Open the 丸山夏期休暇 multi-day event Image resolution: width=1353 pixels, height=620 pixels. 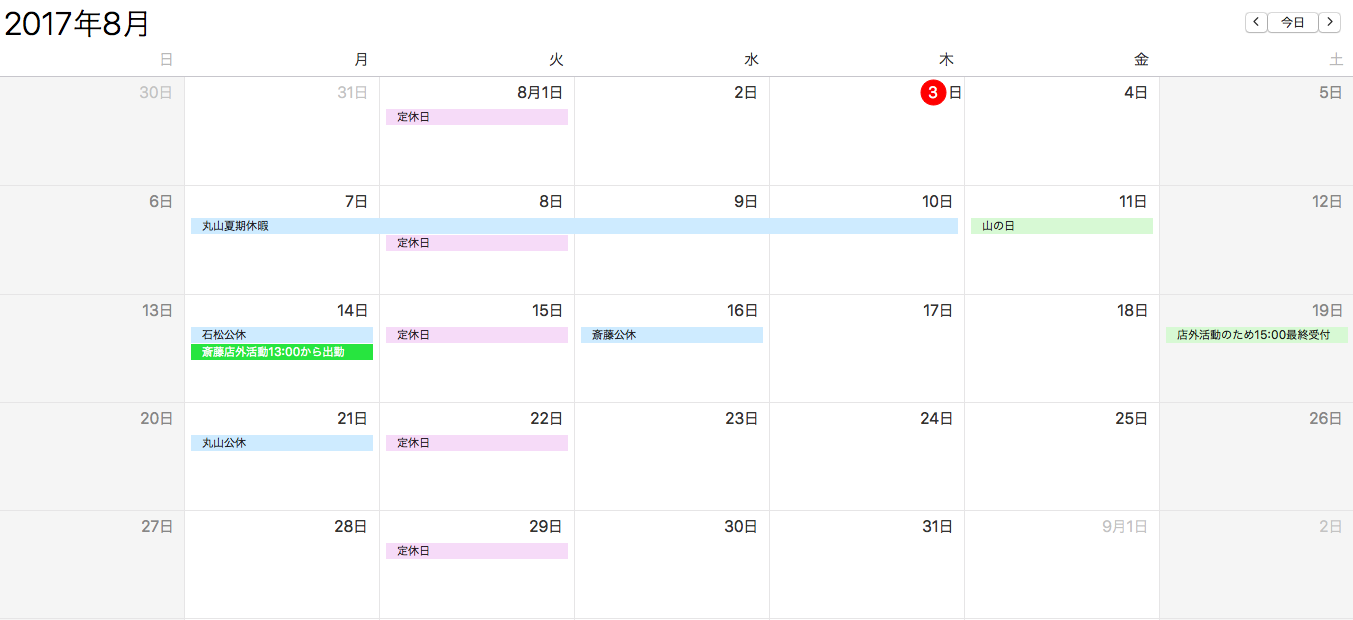574,226
